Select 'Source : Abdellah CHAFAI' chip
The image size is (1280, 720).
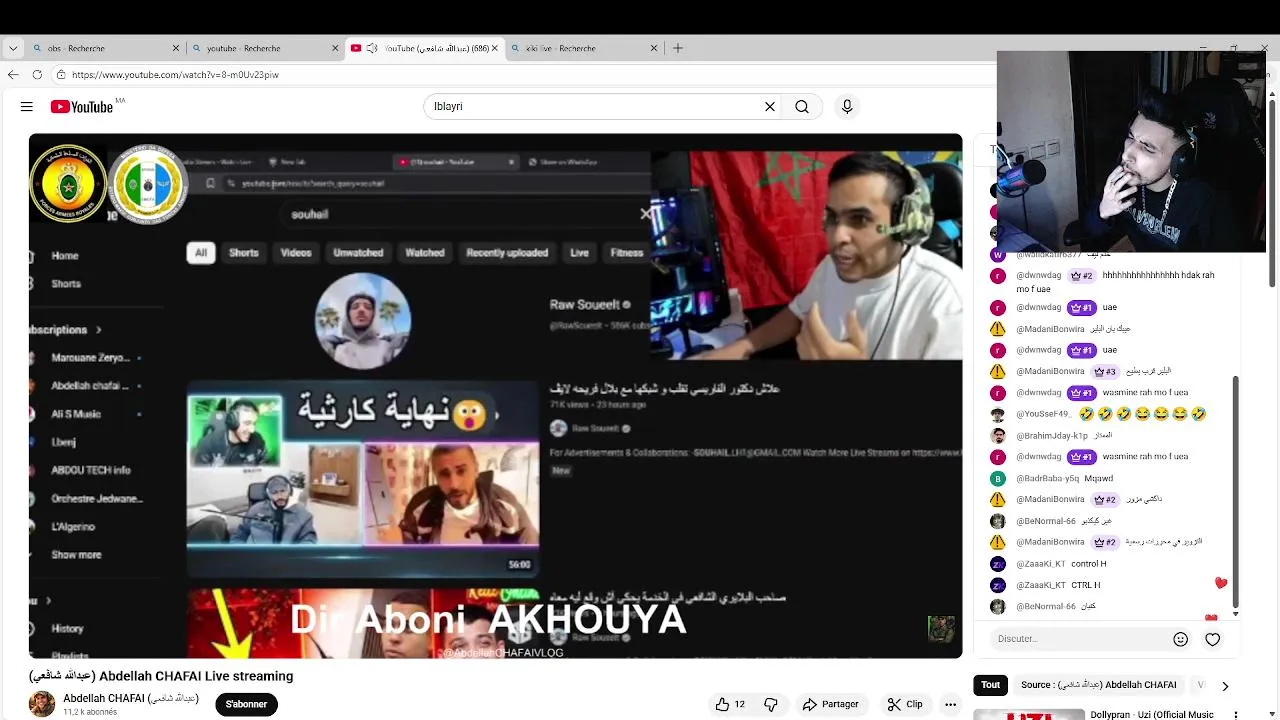pyautogui.click(x=1098, y=685)
